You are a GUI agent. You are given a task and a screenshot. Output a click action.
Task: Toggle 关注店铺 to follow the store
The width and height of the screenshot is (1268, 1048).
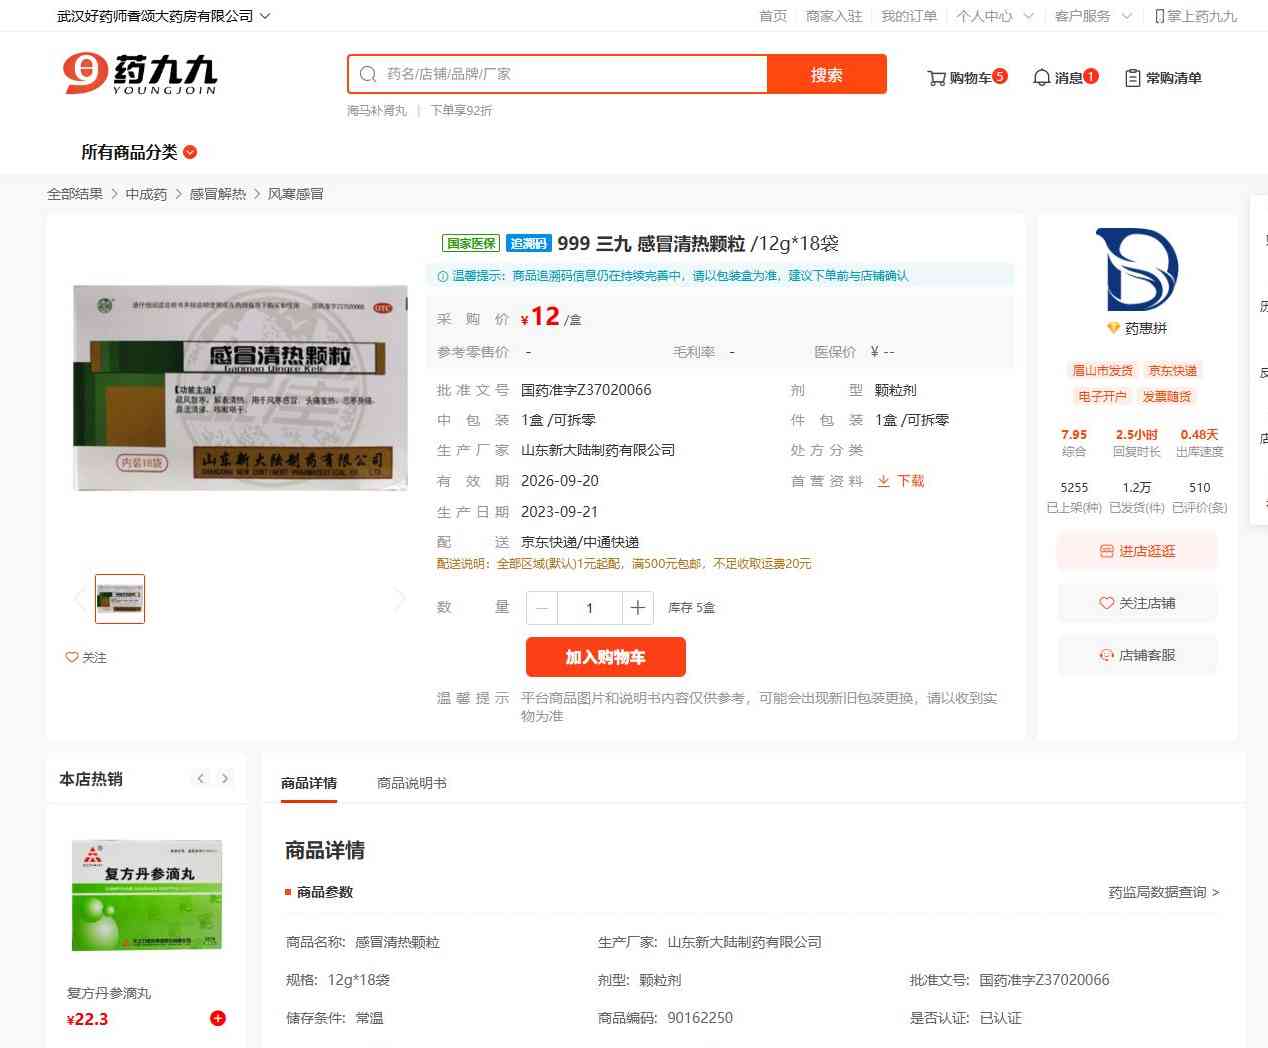(1137, 603)
